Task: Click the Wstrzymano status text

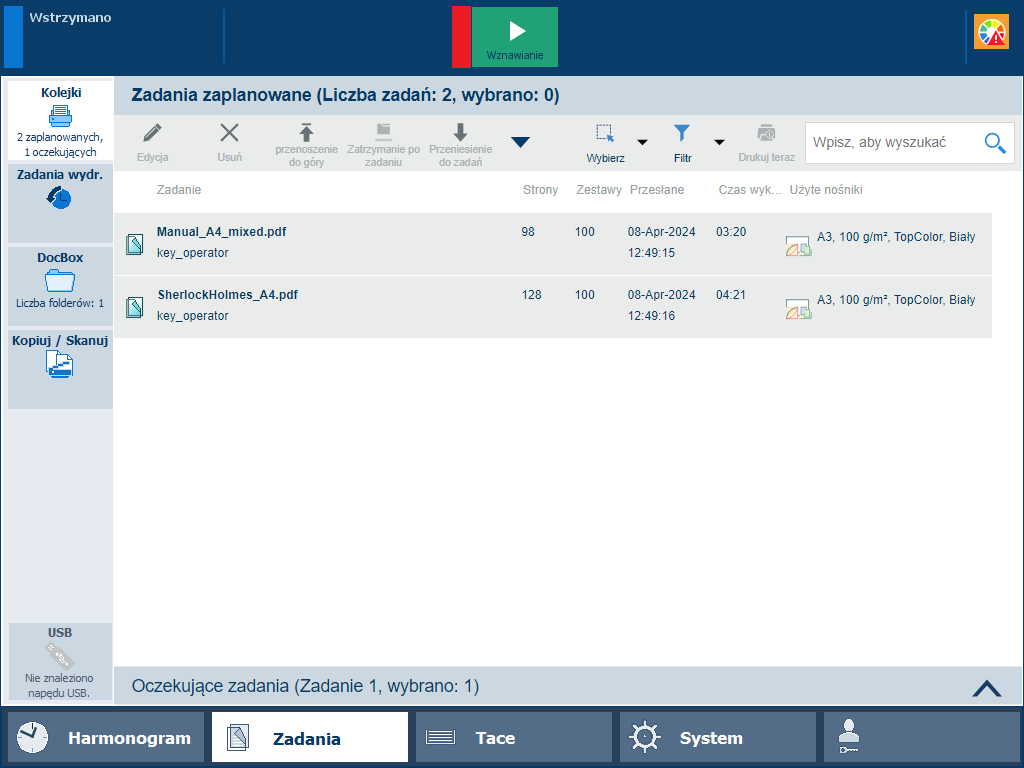Action: pyautogui.click(x=70, y=18)
